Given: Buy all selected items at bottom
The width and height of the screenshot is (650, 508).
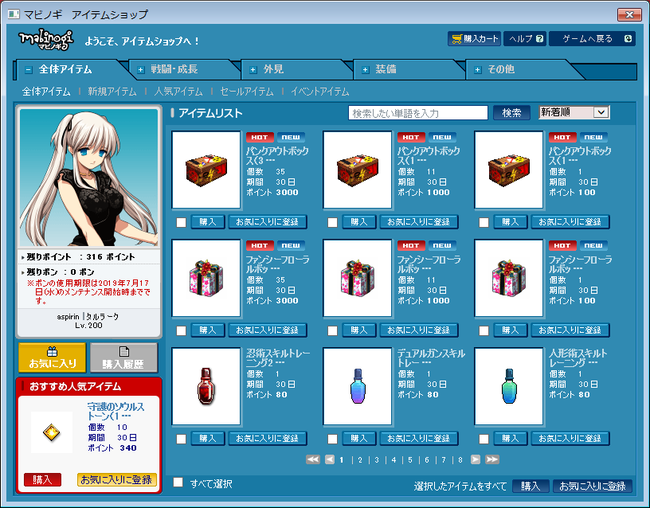Looking at the screenshot, I should pos(531,486).
